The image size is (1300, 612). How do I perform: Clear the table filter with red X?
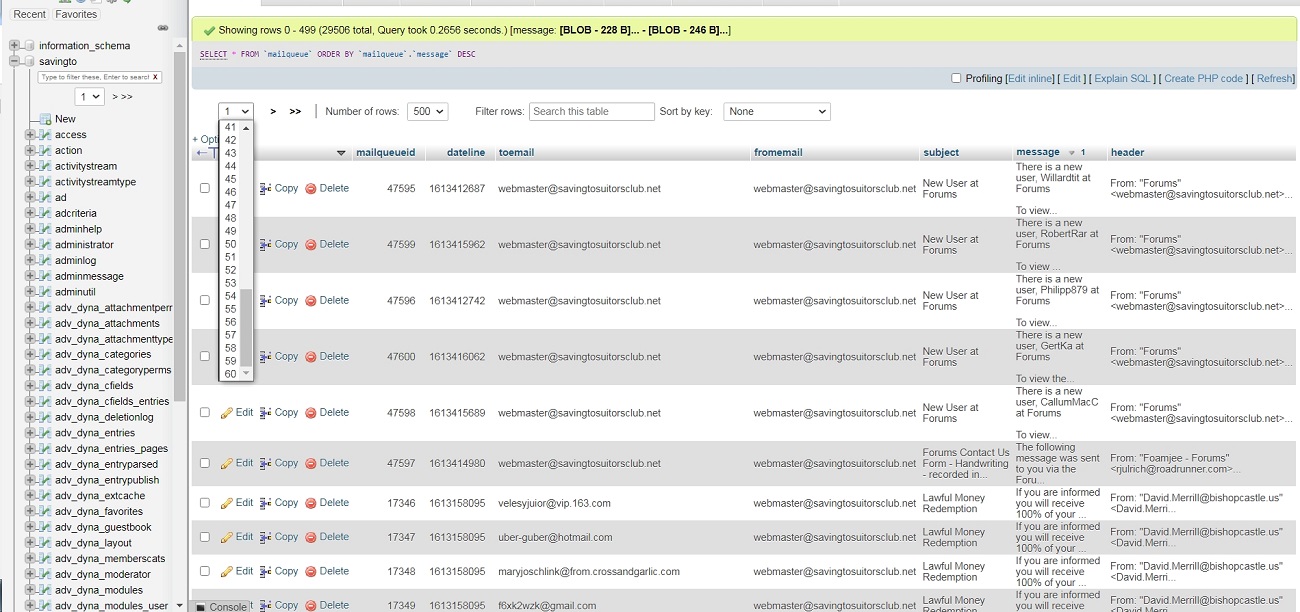coord(155,77)
